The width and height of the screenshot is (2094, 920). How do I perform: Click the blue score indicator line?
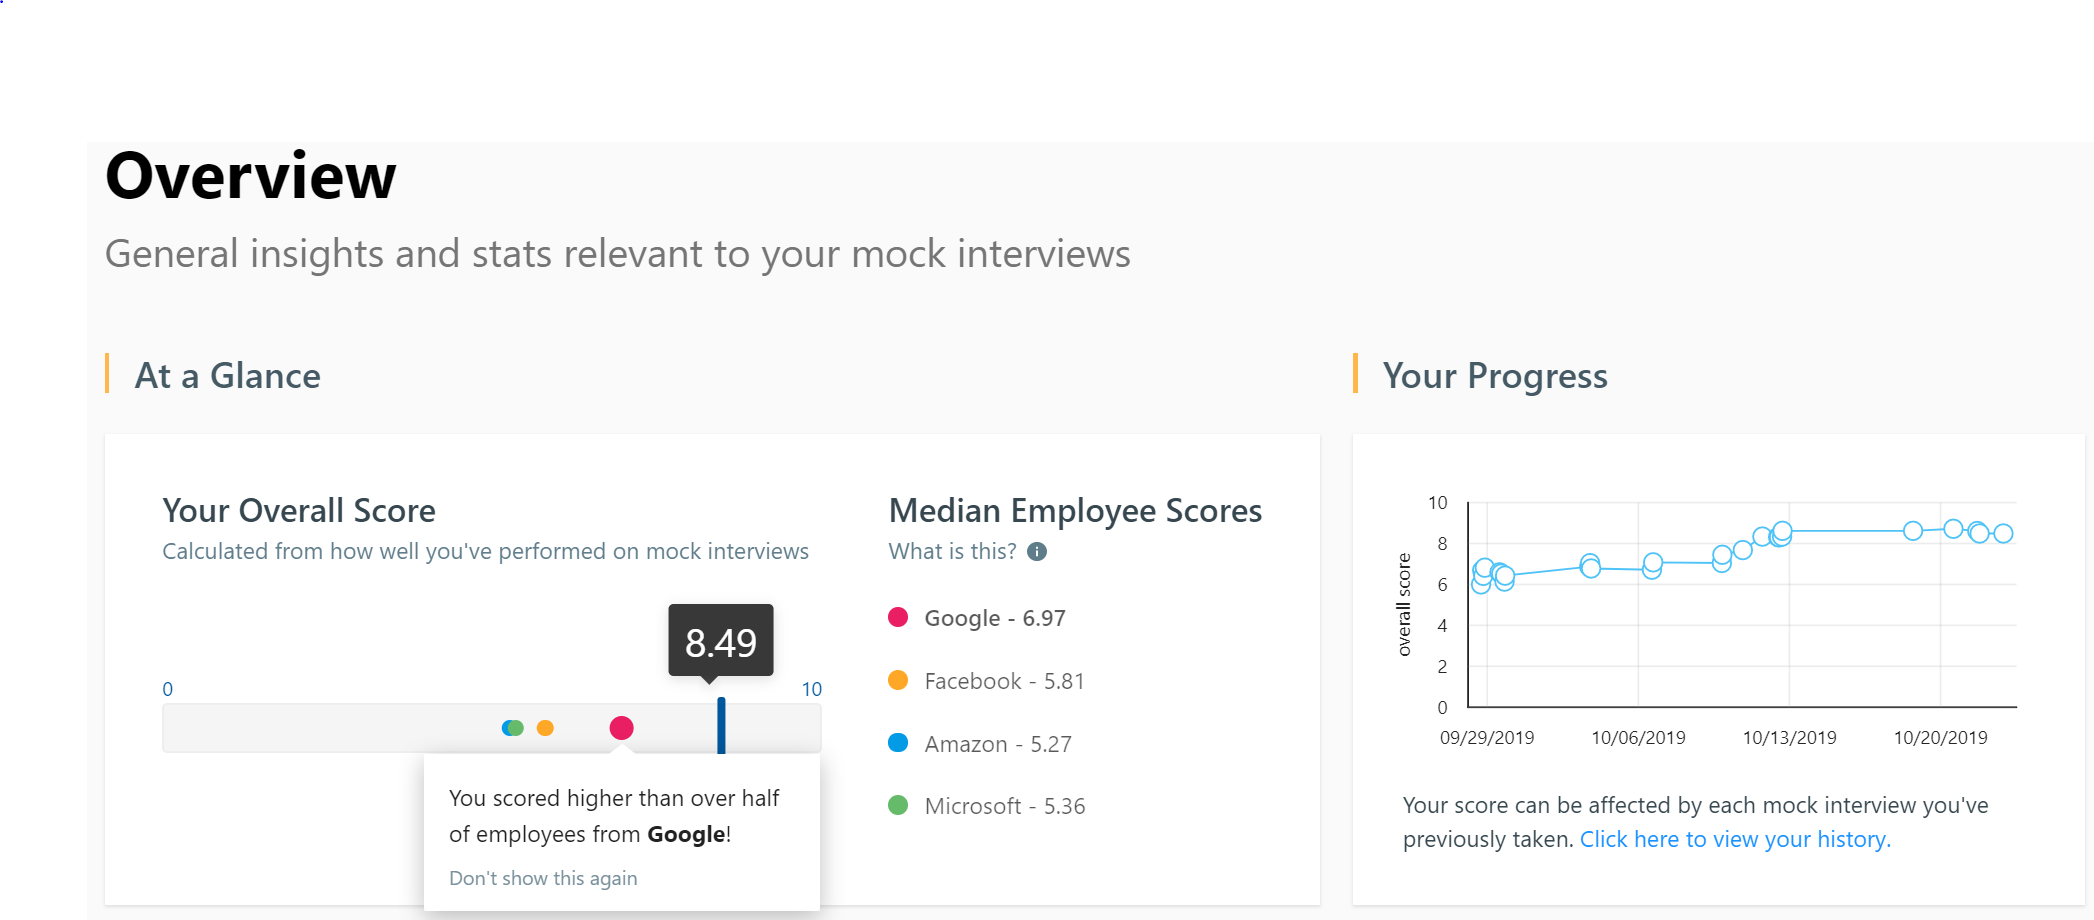(x=721, y=725)
